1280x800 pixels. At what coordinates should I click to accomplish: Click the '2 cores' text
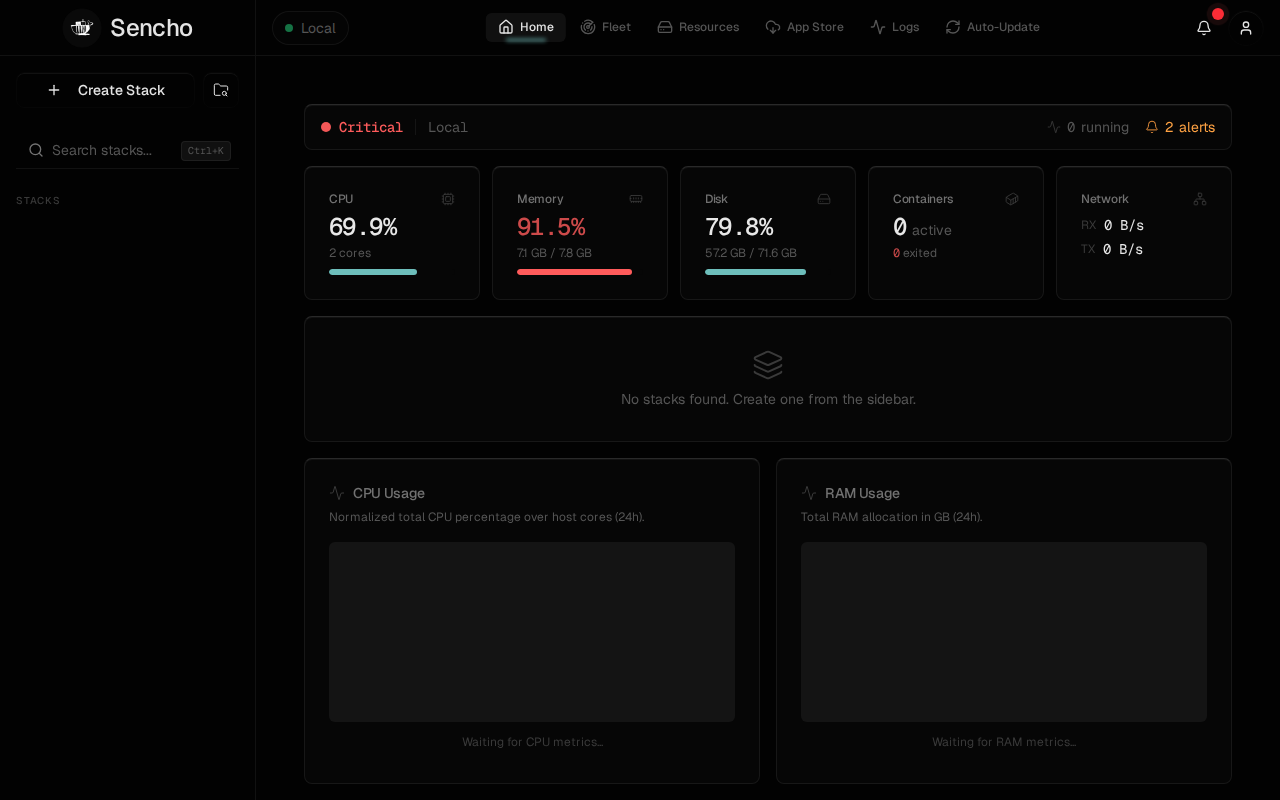[350, 253]
